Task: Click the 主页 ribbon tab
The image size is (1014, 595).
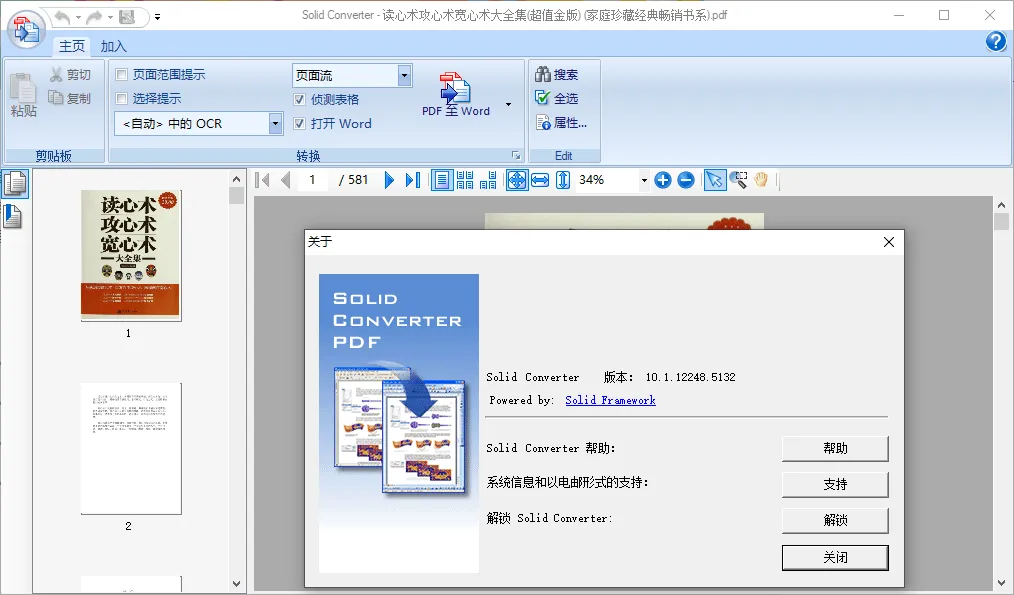Action: tap(71, 46)
